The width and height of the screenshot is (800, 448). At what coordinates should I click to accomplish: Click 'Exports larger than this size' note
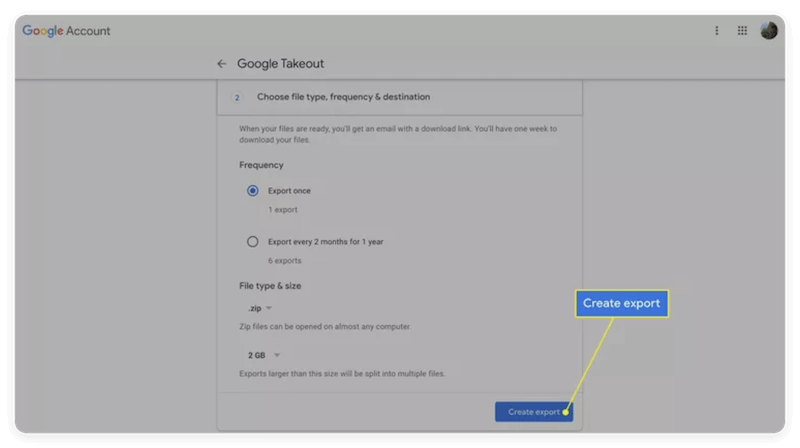click(342, 374)
